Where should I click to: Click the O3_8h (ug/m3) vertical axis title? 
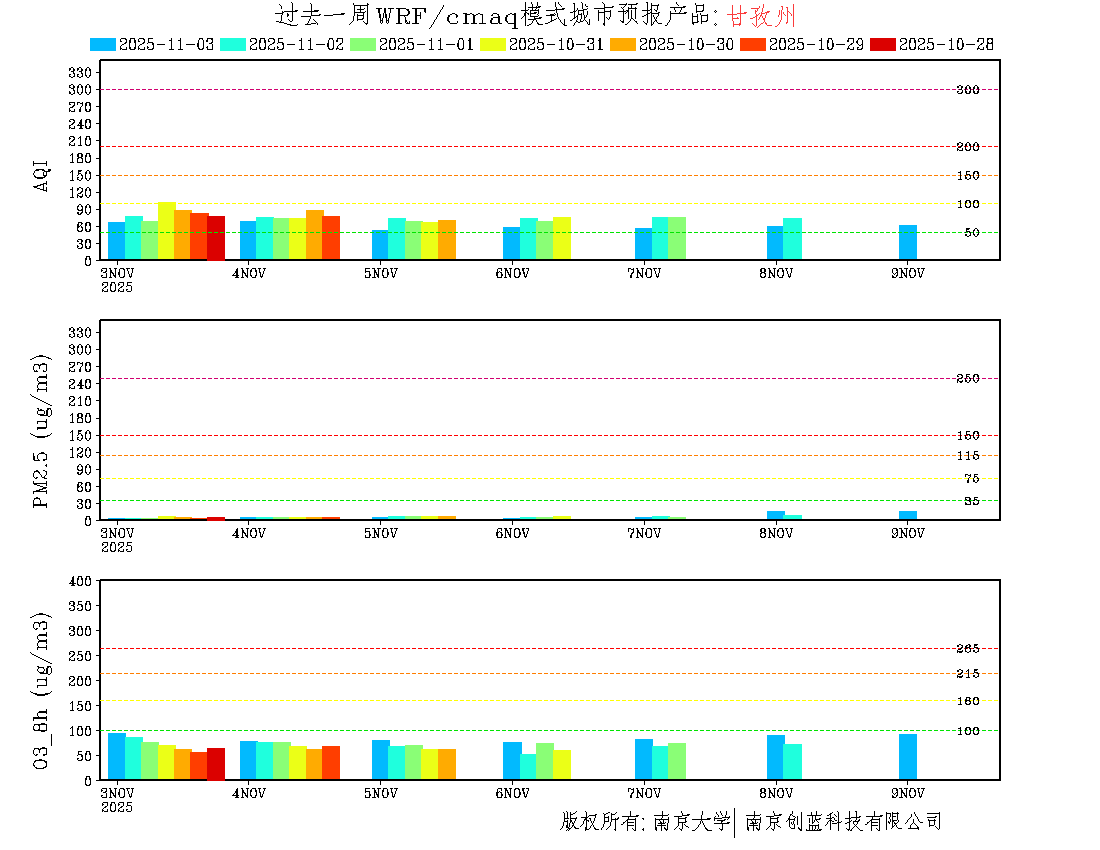[41, 690]
